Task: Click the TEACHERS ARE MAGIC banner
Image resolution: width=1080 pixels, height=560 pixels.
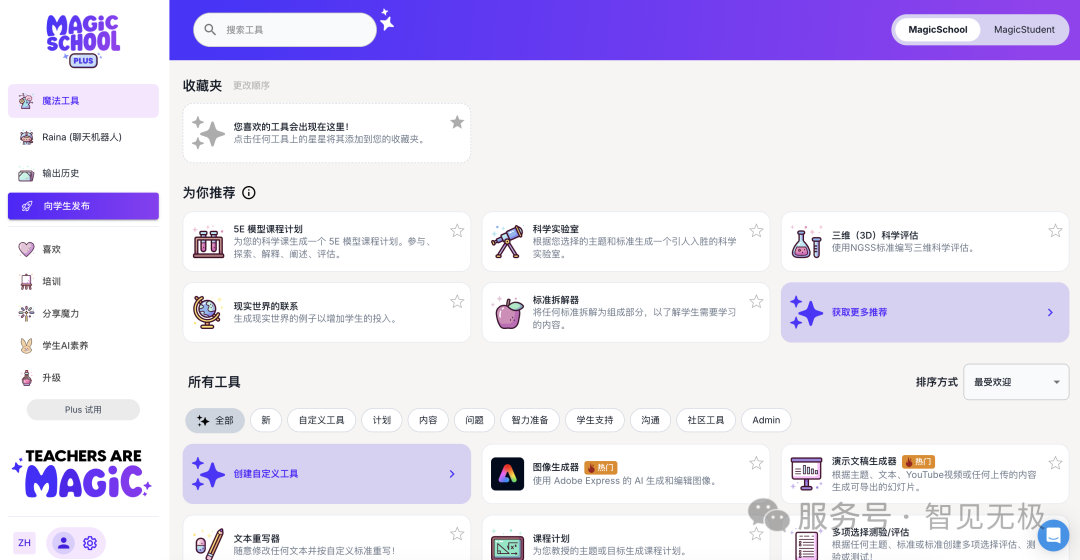Action: point(82,473)
